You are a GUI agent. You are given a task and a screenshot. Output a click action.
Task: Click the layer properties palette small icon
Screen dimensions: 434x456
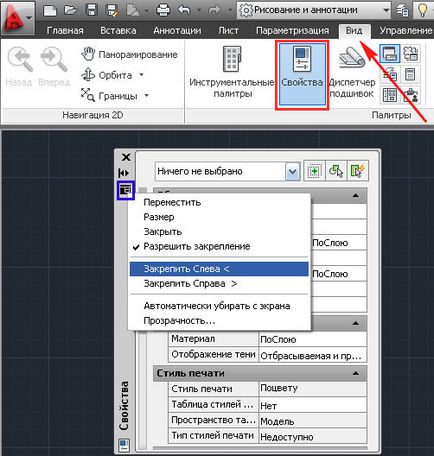pos(390,75)
